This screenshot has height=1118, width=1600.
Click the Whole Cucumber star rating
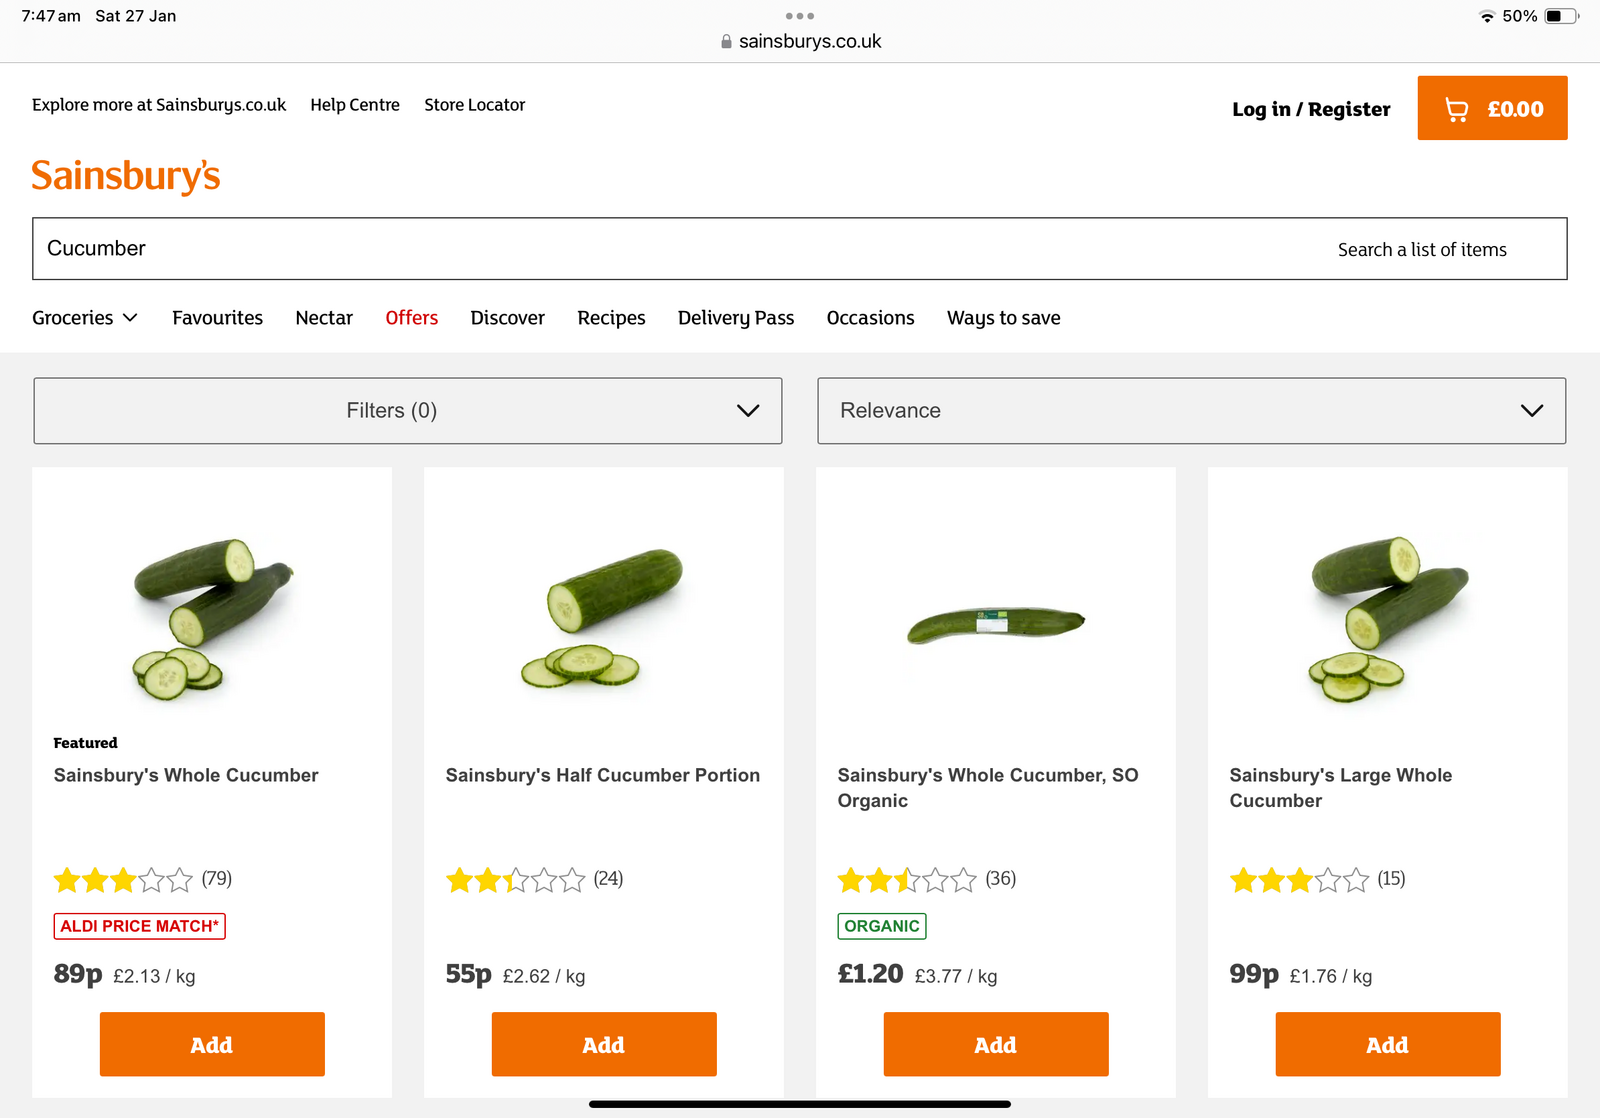click(123, 880)
